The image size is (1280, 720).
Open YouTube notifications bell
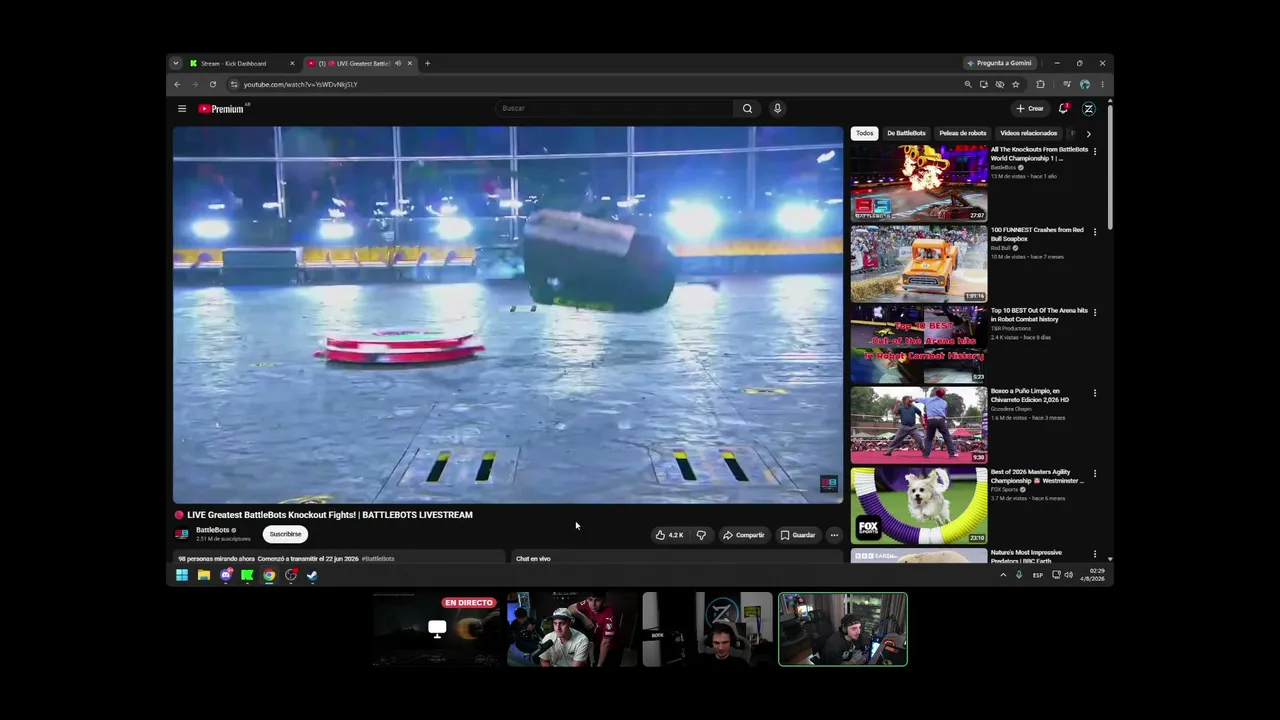[x=1063, y=108]
